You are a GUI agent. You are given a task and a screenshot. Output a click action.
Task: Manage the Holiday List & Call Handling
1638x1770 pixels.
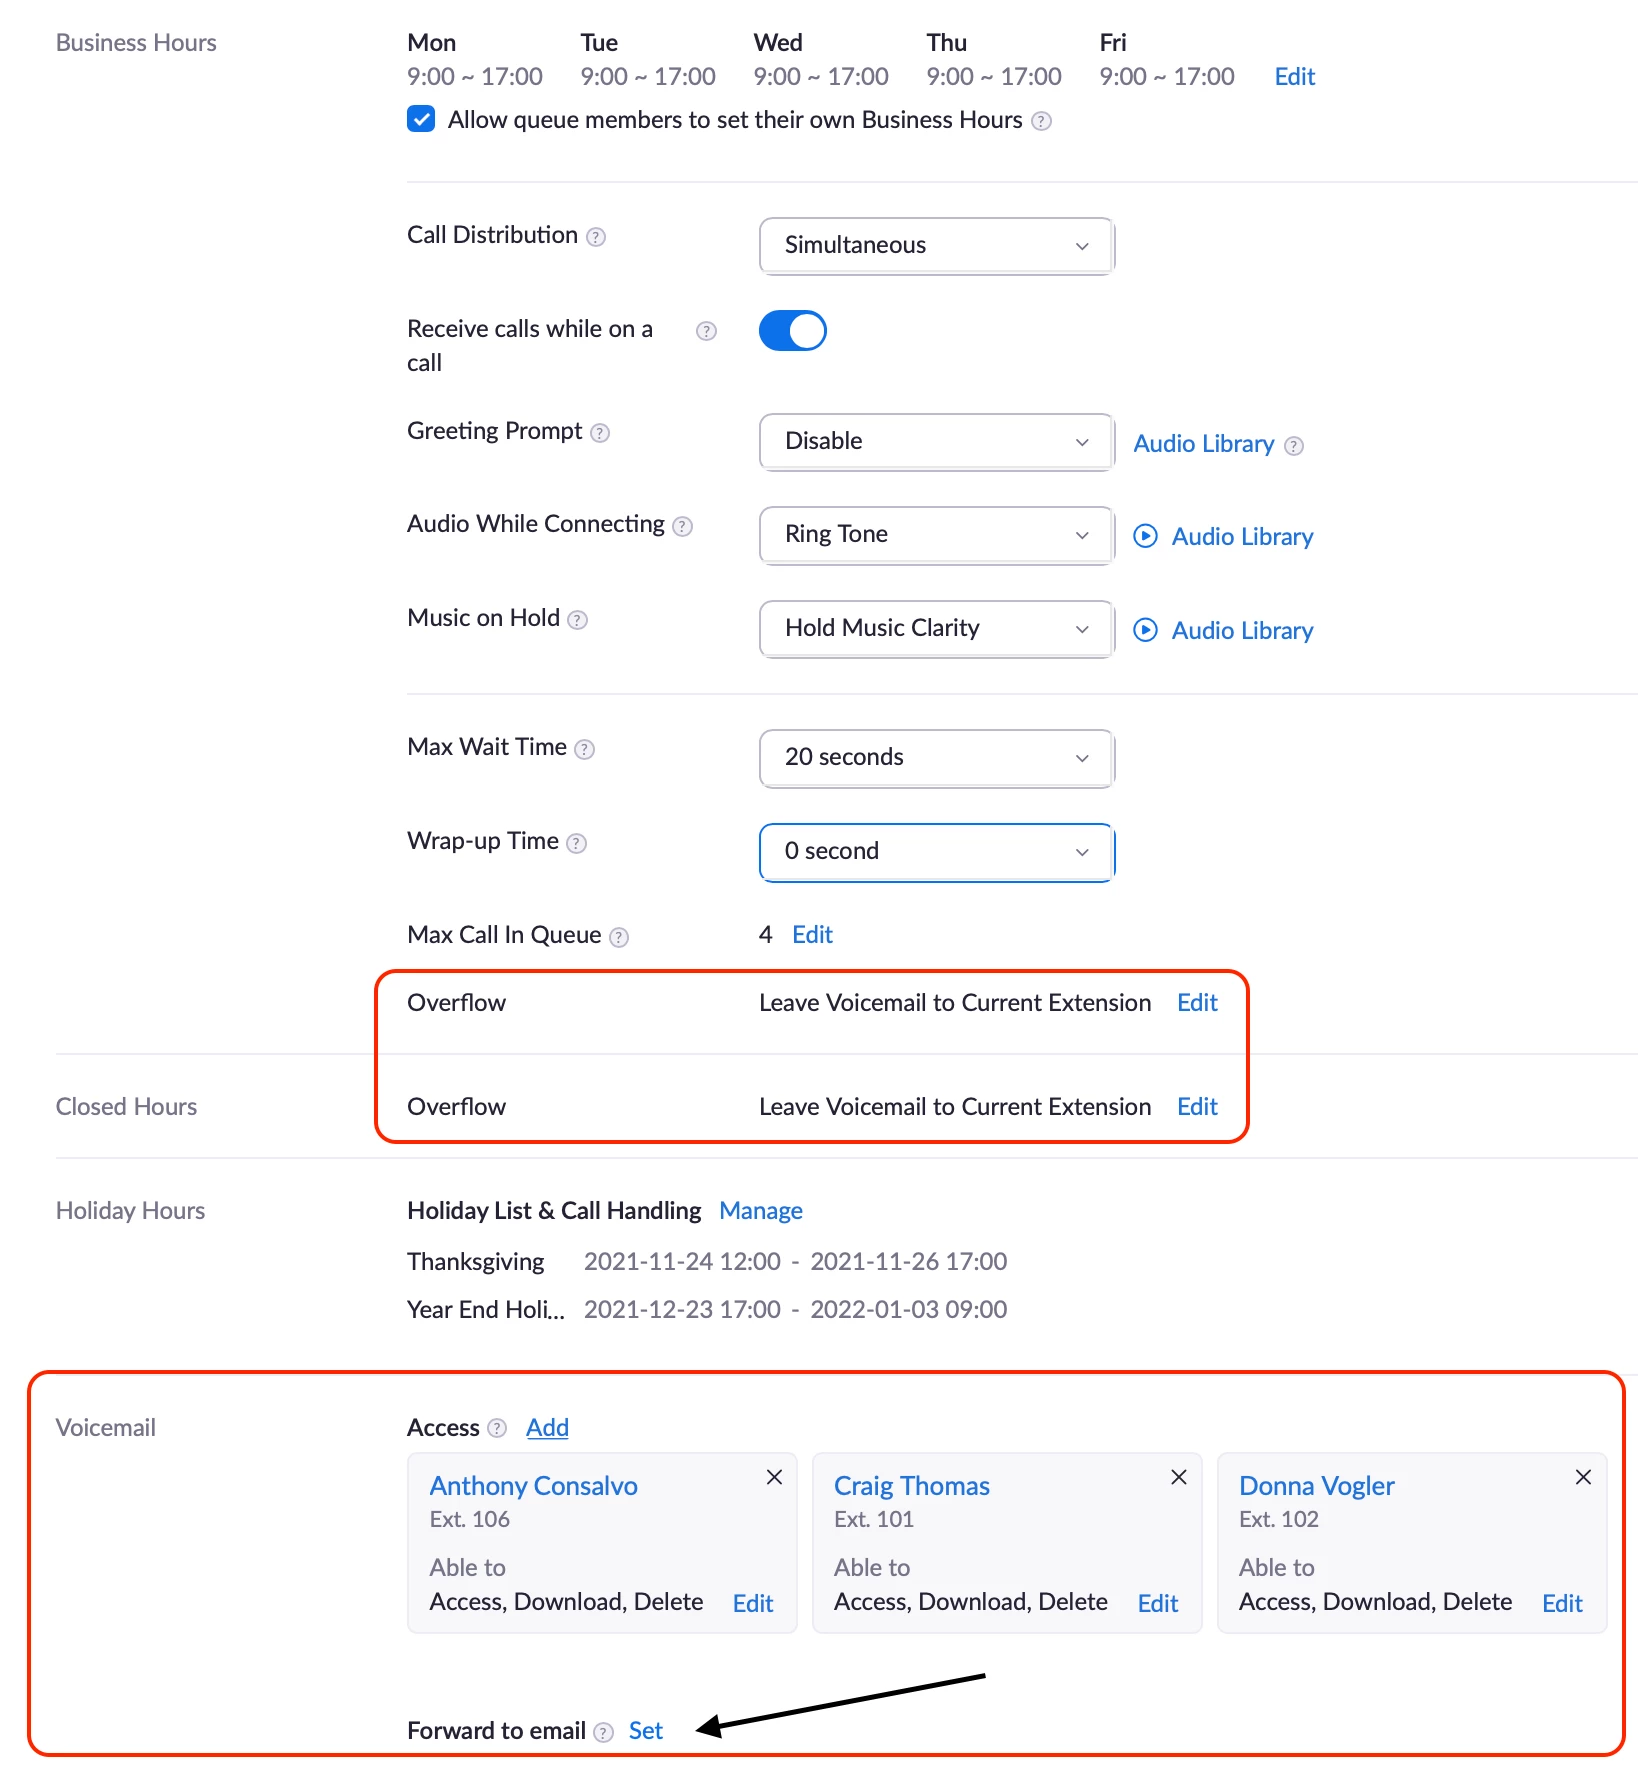pyautogui.click(x=761, y=1211)
